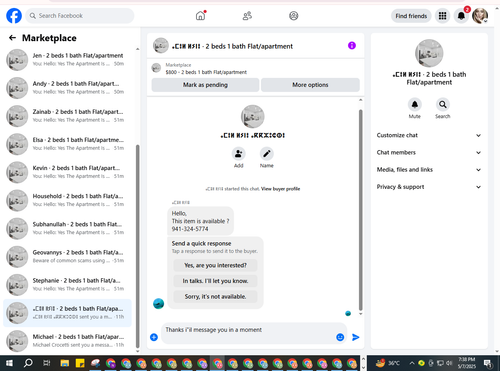Click Mark as pending button
500x371 pixels.
pyautogui.click(x=205, y=85)
